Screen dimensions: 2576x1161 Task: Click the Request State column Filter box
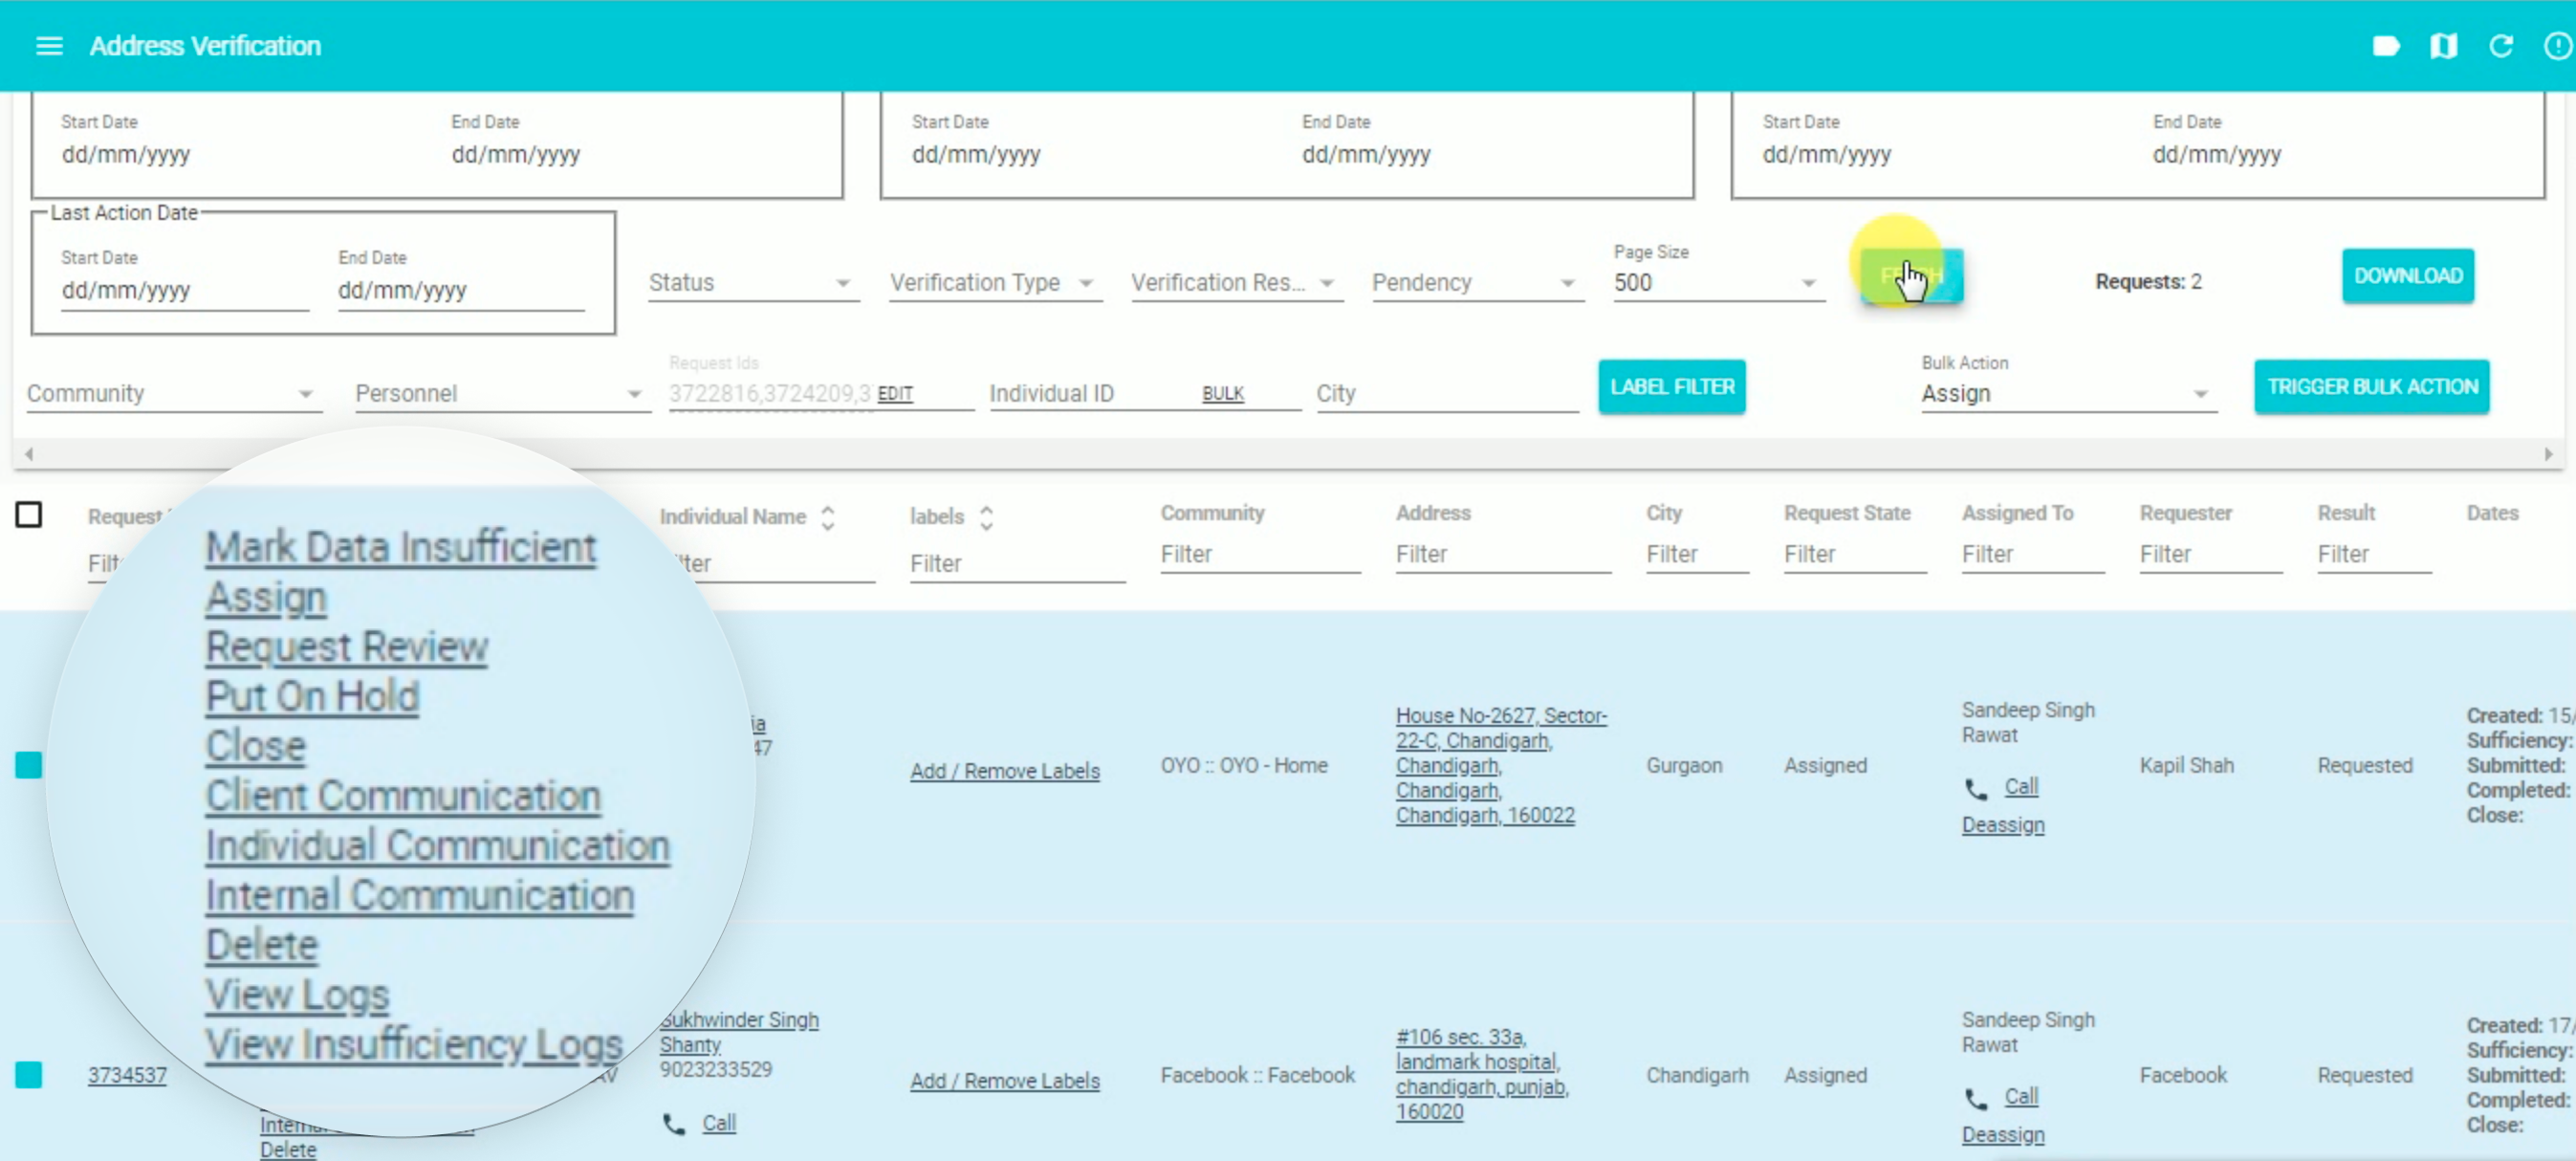point(1854,555)
